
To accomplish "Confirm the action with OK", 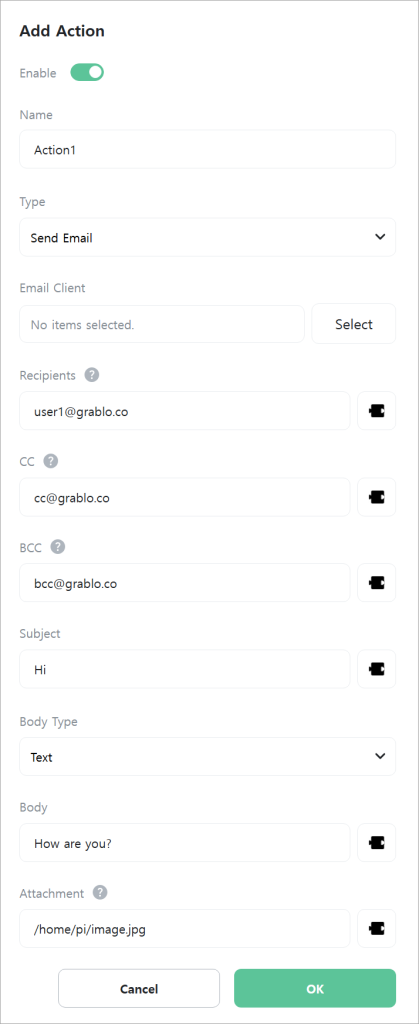I will 315,988.
